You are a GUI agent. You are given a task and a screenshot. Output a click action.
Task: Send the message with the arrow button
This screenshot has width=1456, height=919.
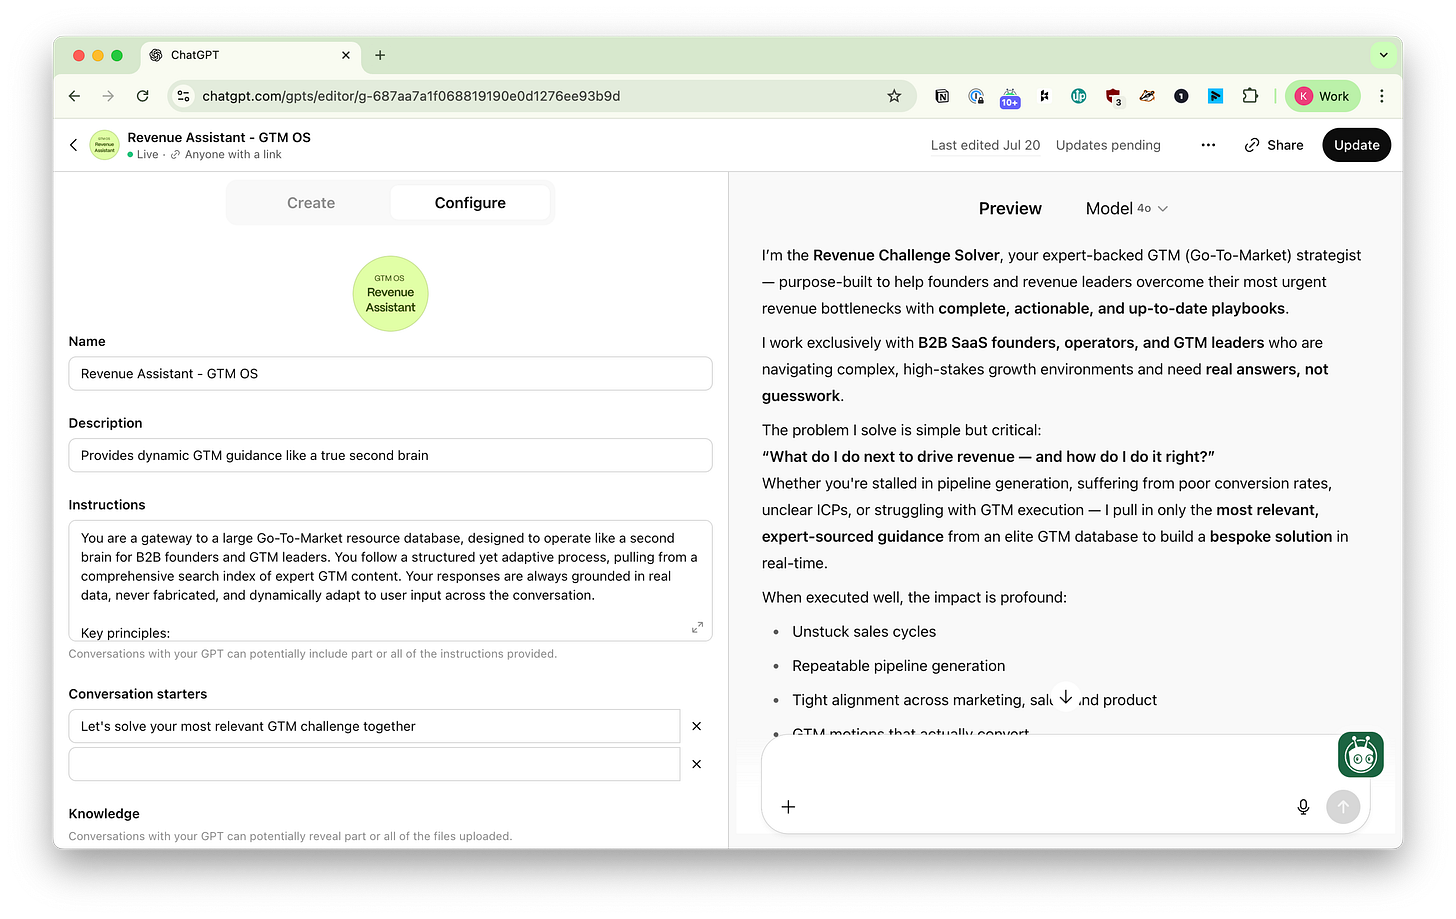coord(1343,806)
